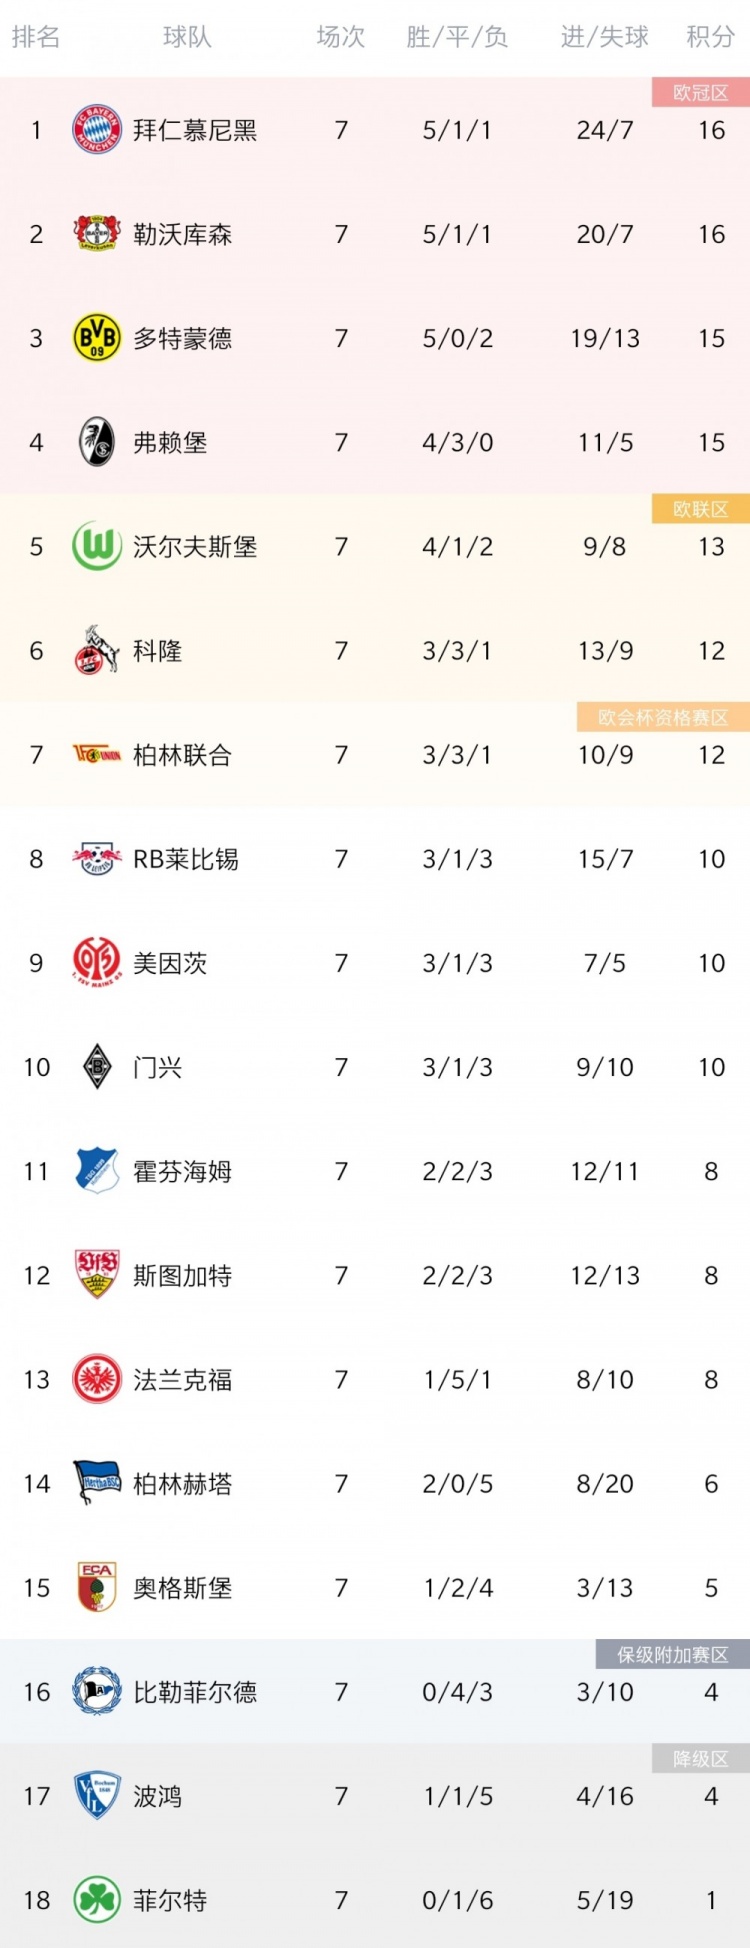Open the SC Freiburg team crest
The height and width of the screenshot is (1948, 750).
97,442
